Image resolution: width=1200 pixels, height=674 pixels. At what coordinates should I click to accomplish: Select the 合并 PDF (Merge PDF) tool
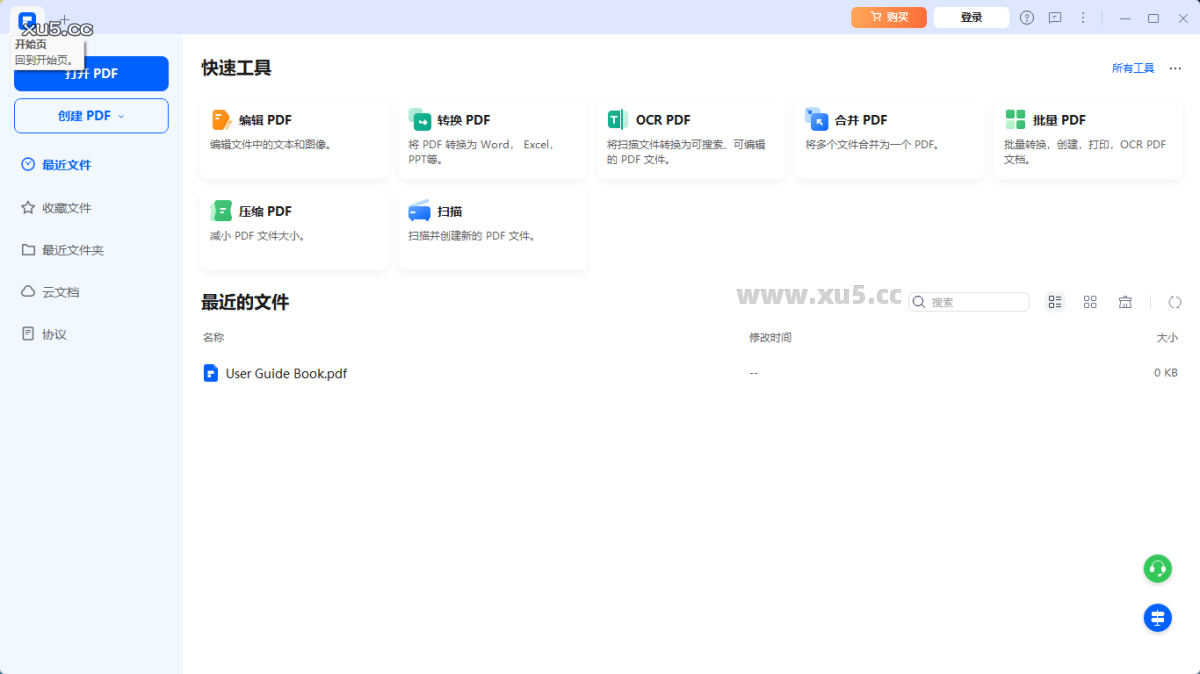[x=889, y=137]
